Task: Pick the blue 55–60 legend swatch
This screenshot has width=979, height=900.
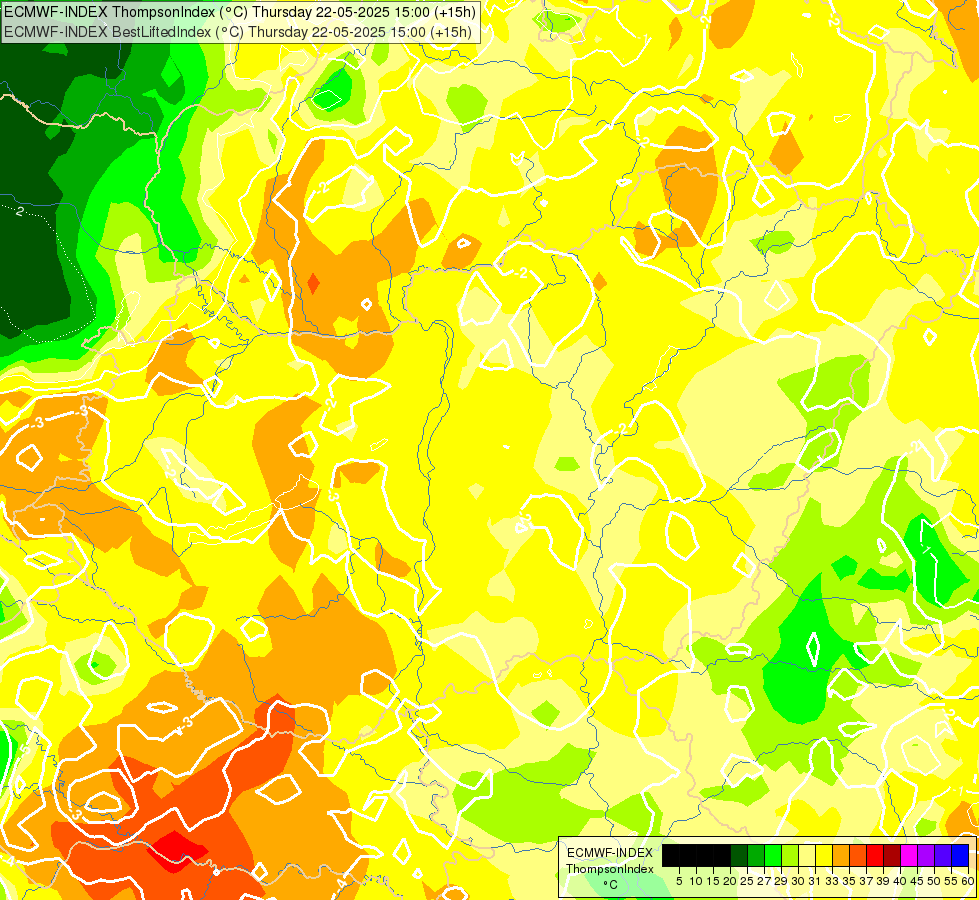Action: point(960,856)
